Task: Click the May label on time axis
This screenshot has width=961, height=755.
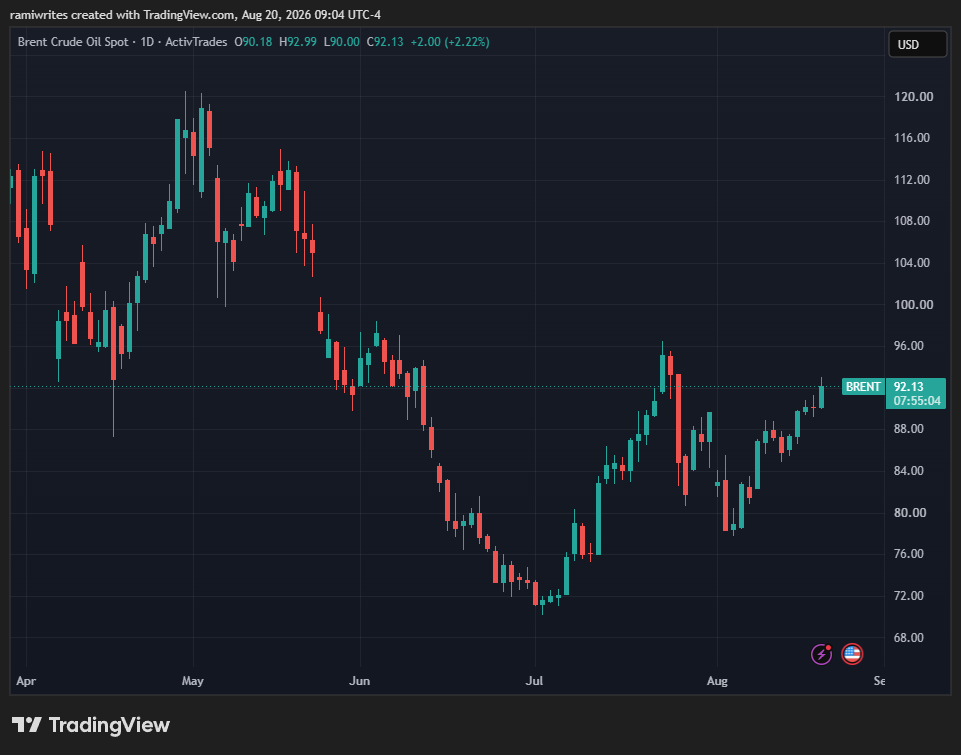Action: coord(192,681)
